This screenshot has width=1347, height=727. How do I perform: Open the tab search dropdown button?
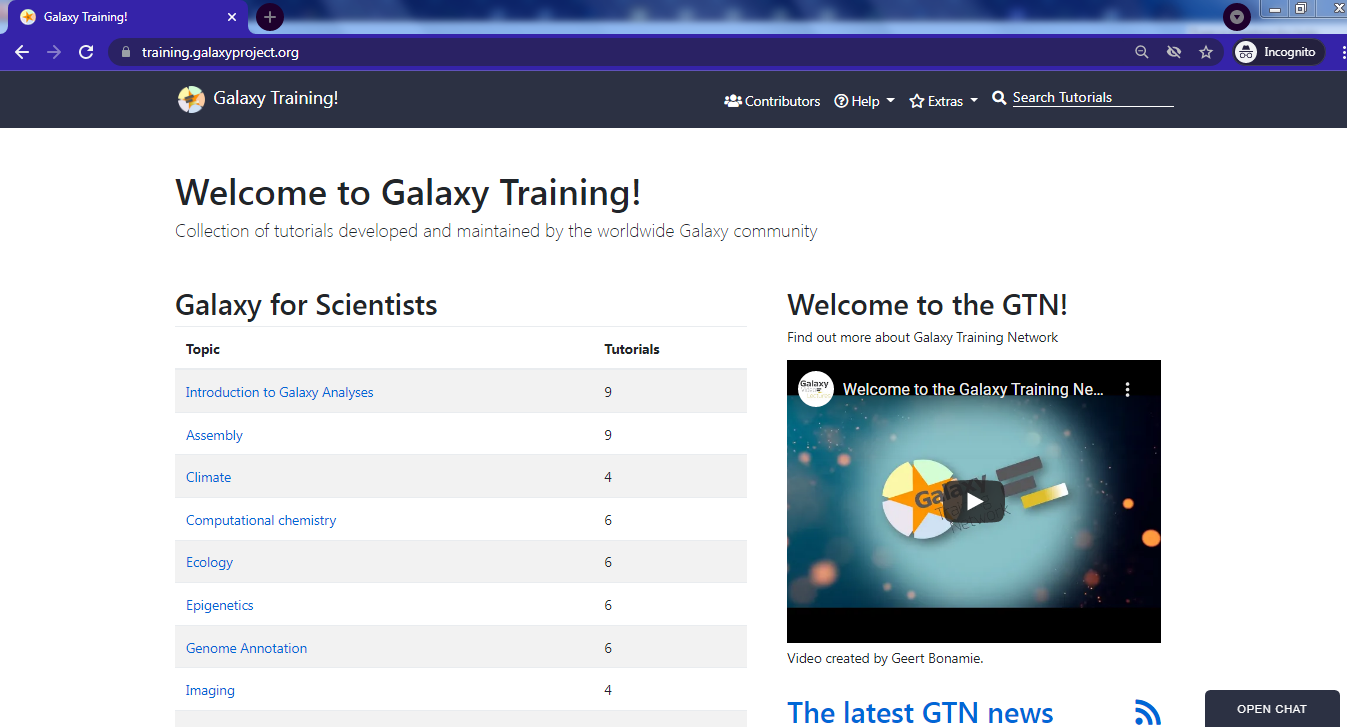pyautogui.click(x=1237, y=17)
